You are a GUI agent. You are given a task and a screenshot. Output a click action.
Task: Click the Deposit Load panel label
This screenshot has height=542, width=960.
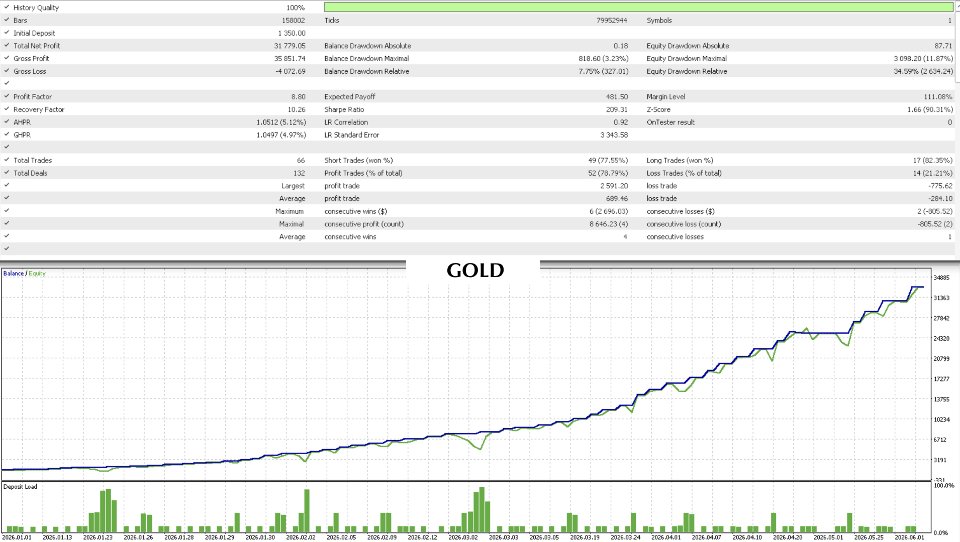coord(20,487)
